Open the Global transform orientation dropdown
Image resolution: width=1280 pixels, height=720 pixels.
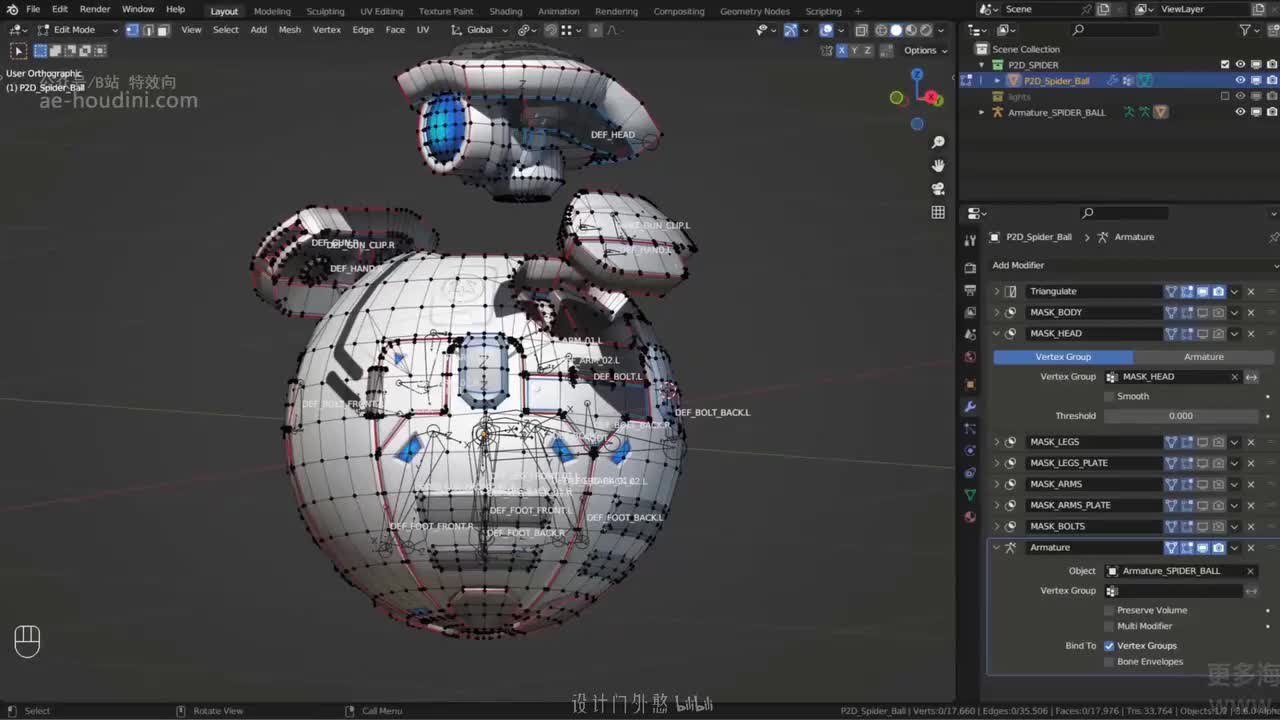(482, 30)
